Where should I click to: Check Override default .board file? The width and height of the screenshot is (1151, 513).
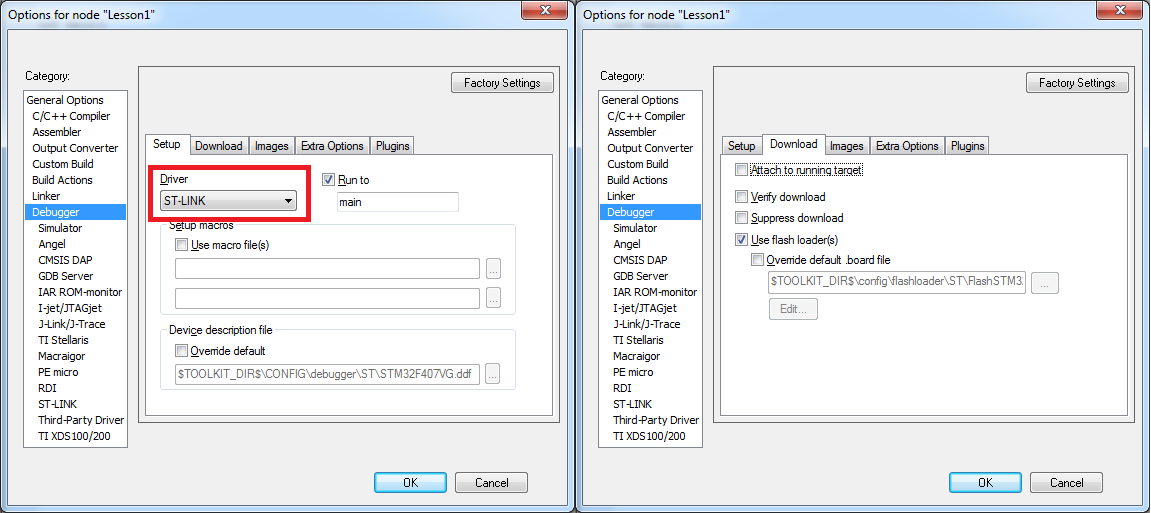[757, 260]
